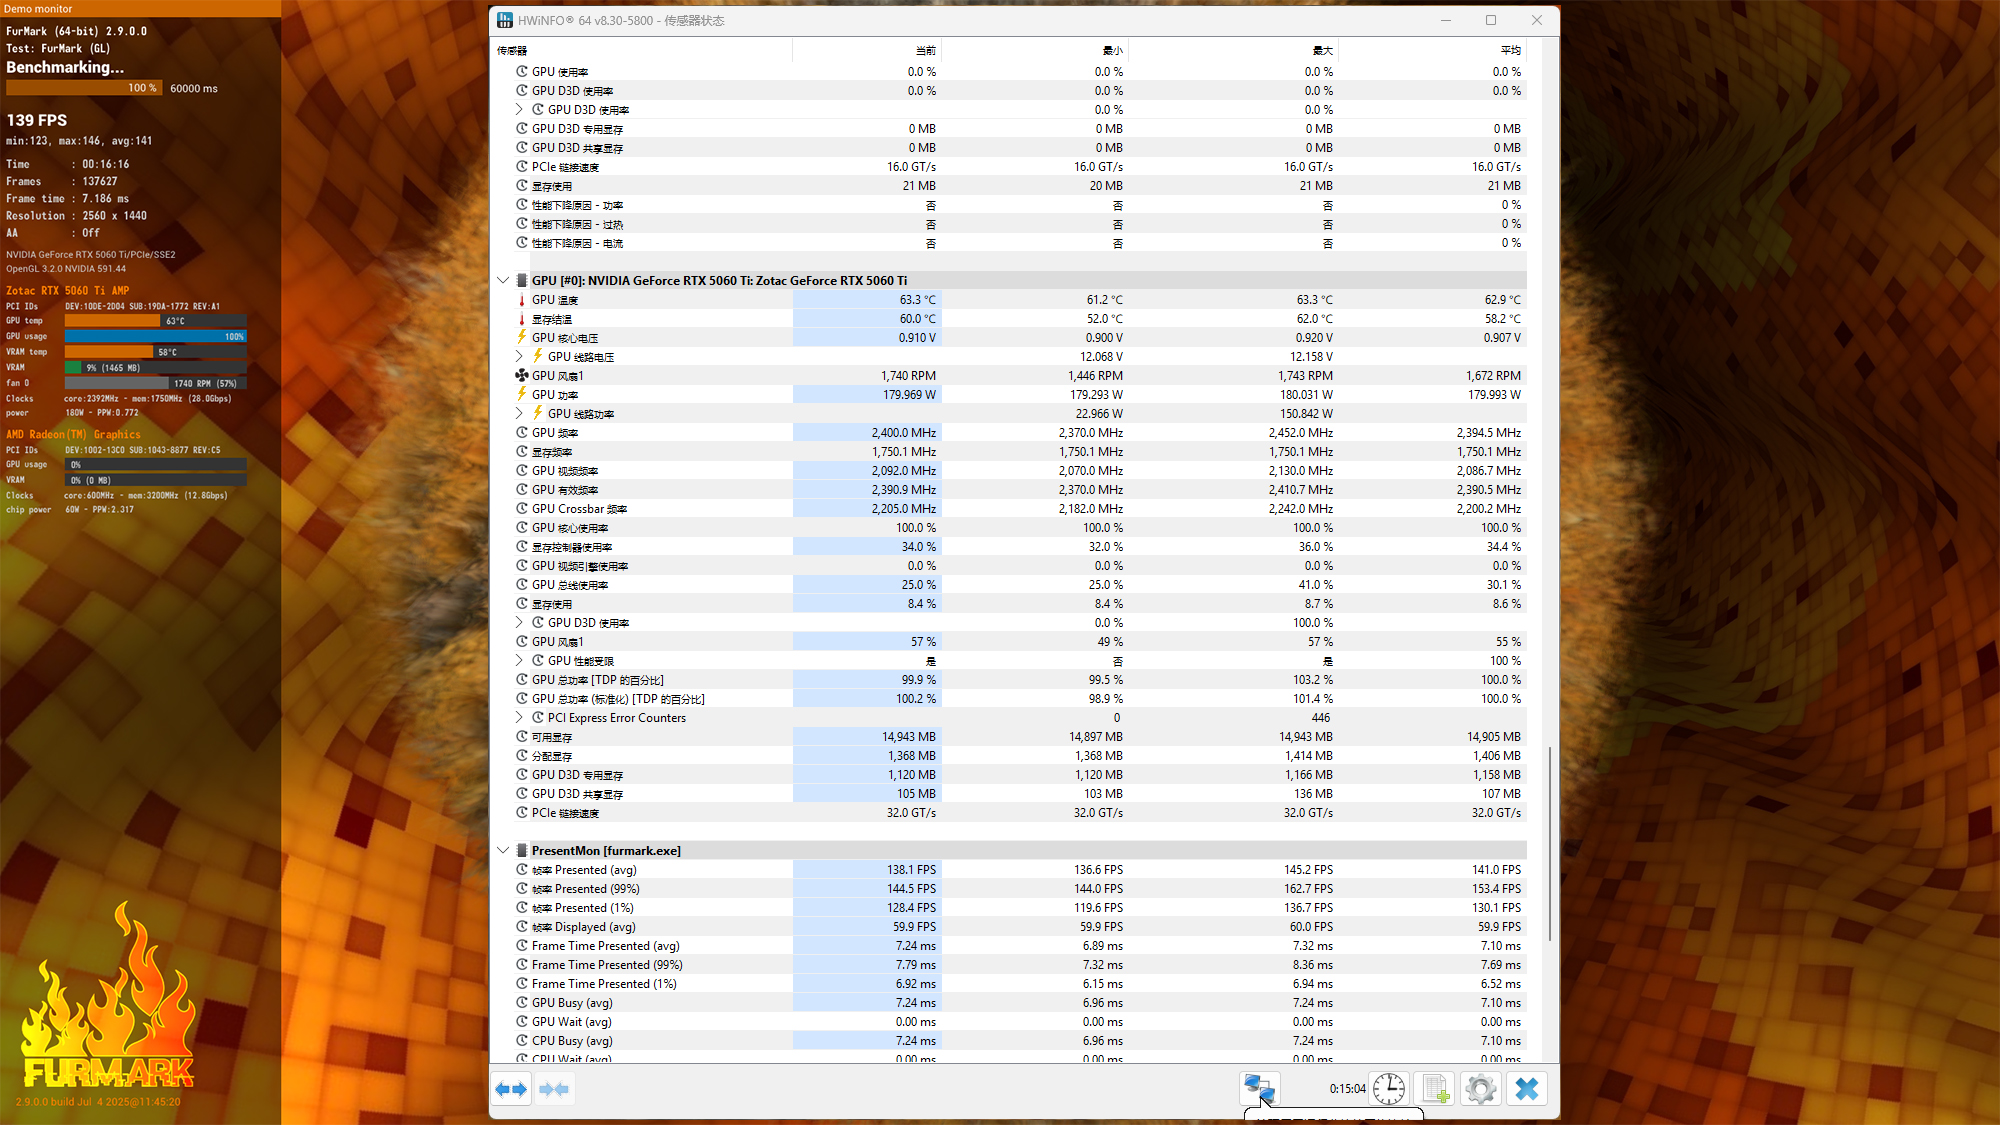
Task: Expand the GPU 线路功率 row
Action: 519,414
